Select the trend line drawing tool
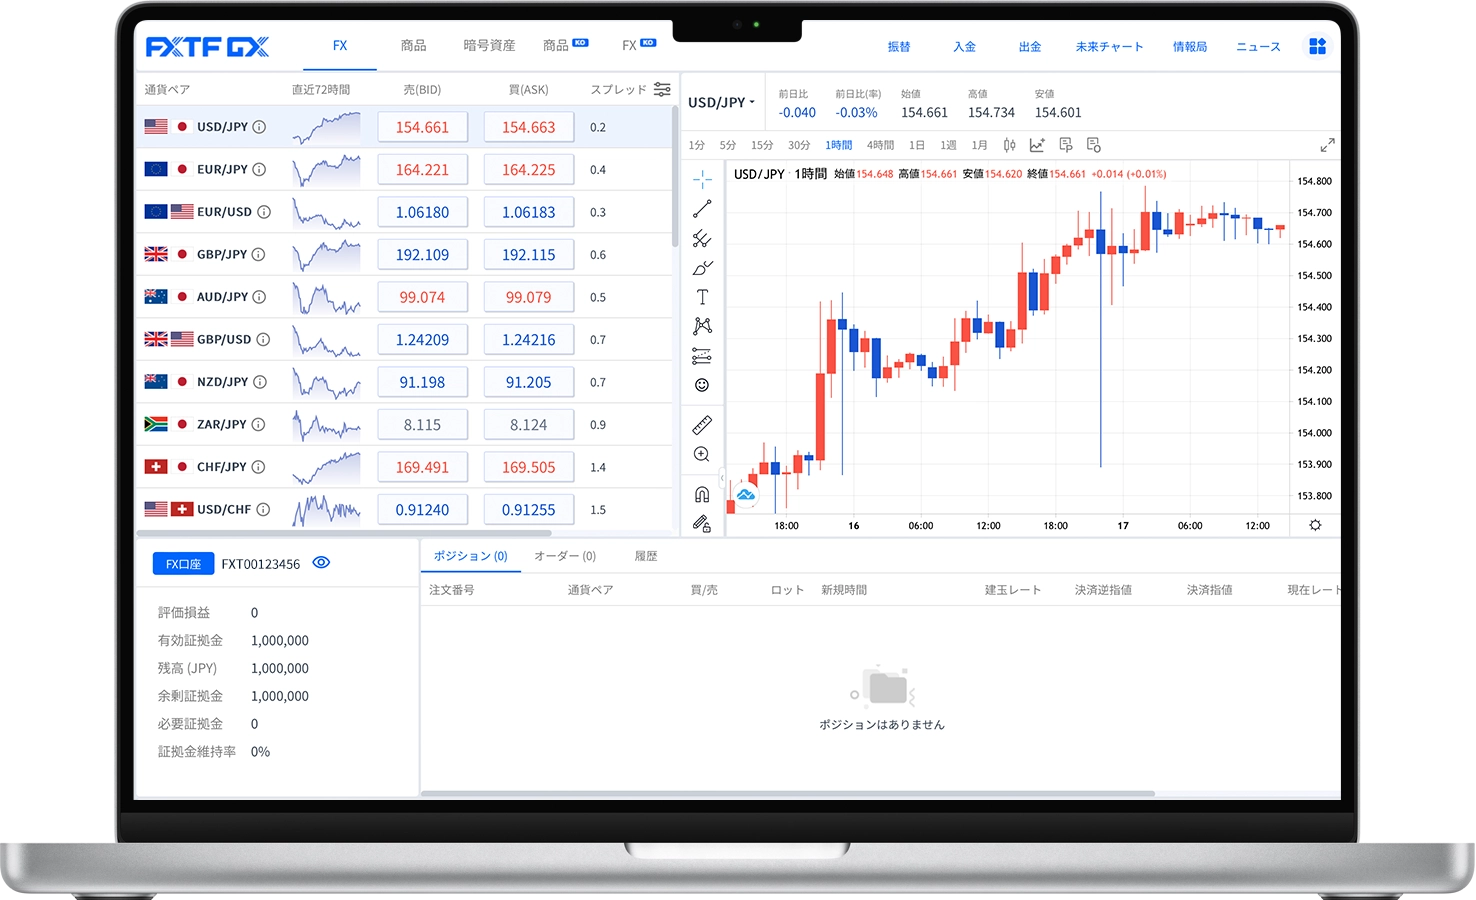The image size is (1476, 900). click(702, 209)
